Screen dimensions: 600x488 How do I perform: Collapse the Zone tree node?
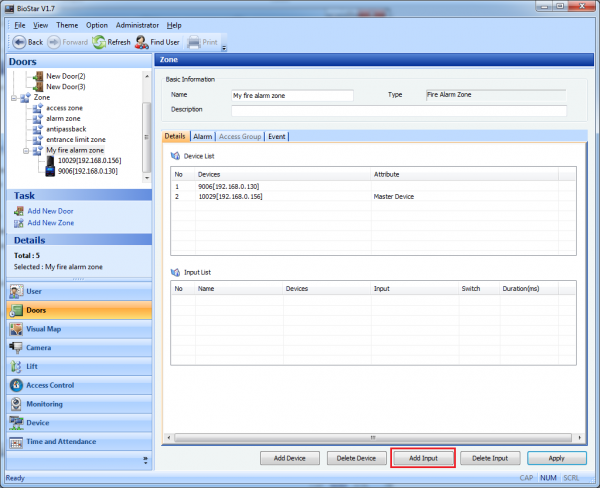13,97
